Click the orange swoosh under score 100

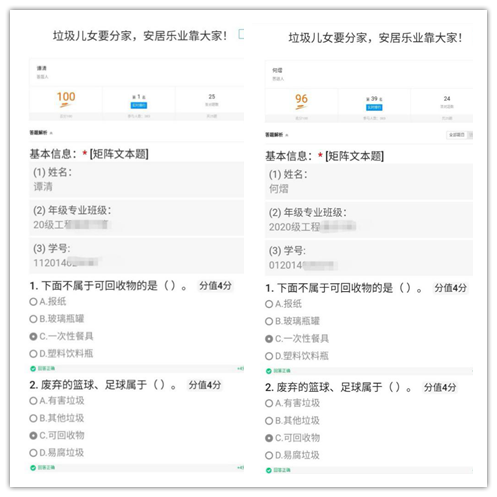coord(65,105)
